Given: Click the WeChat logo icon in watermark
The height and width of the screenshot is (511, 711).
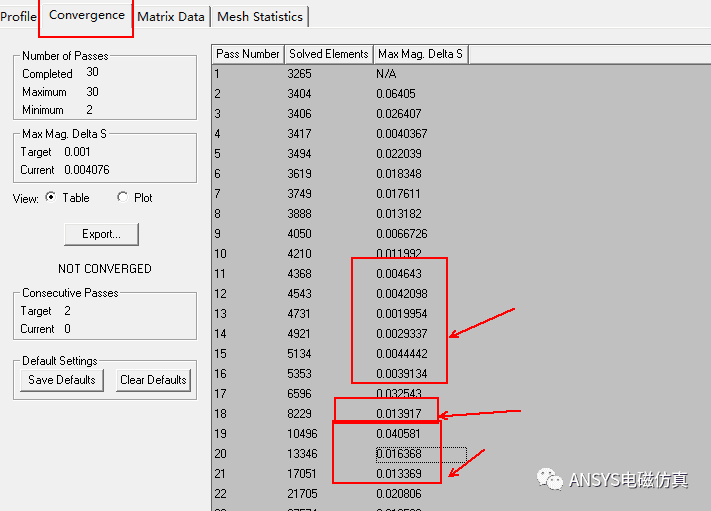Looking at the screenshot, I should (x=552, y=480).
